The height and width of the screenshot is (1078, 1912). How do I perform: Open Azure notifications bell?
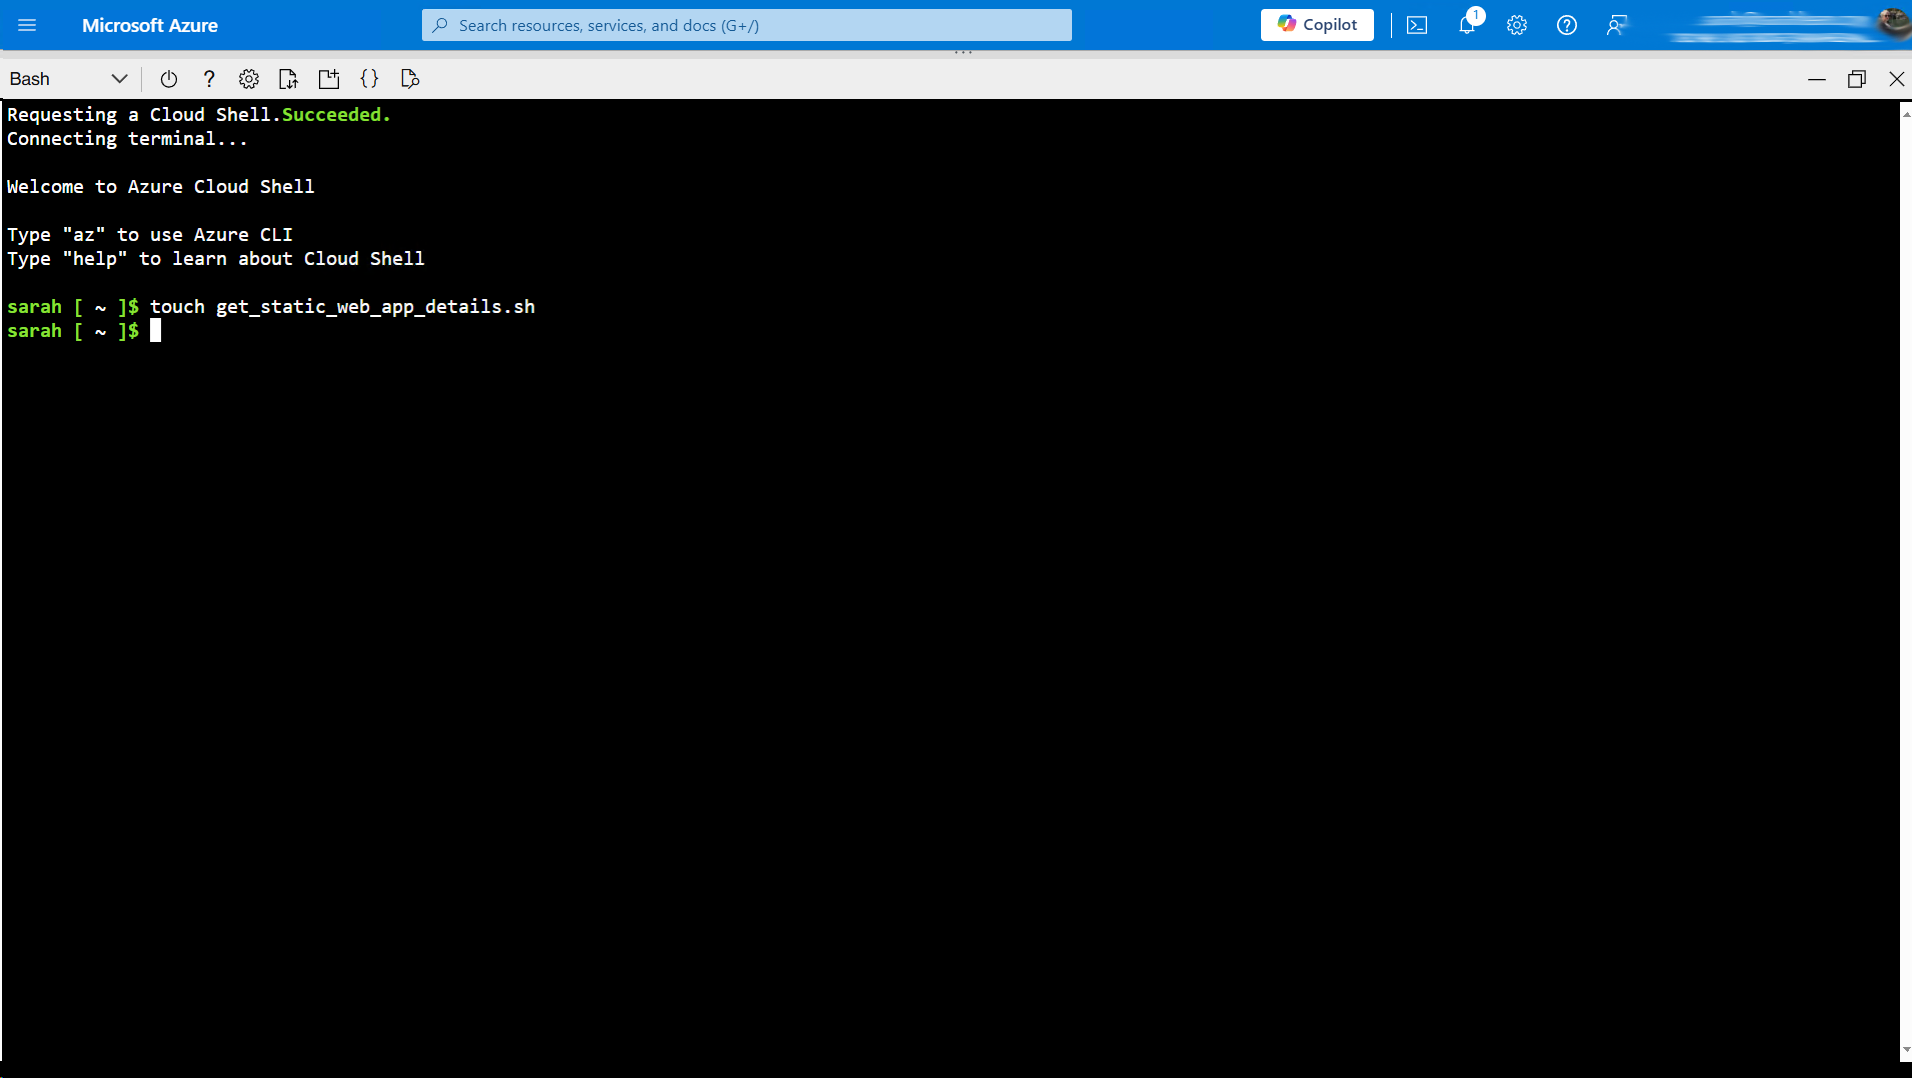click(1467, 25)
